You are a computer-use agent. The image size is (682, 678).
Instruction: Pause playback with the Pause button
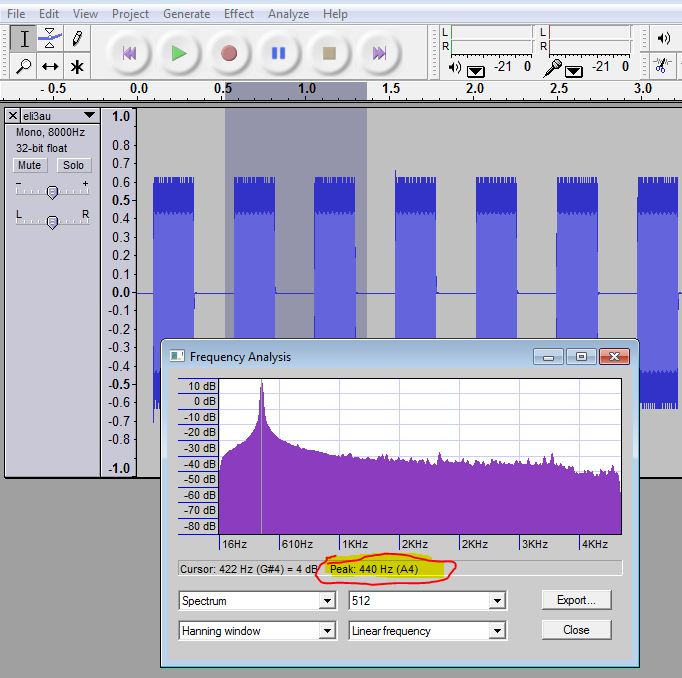pyautogui.click(x=279, y=53)
